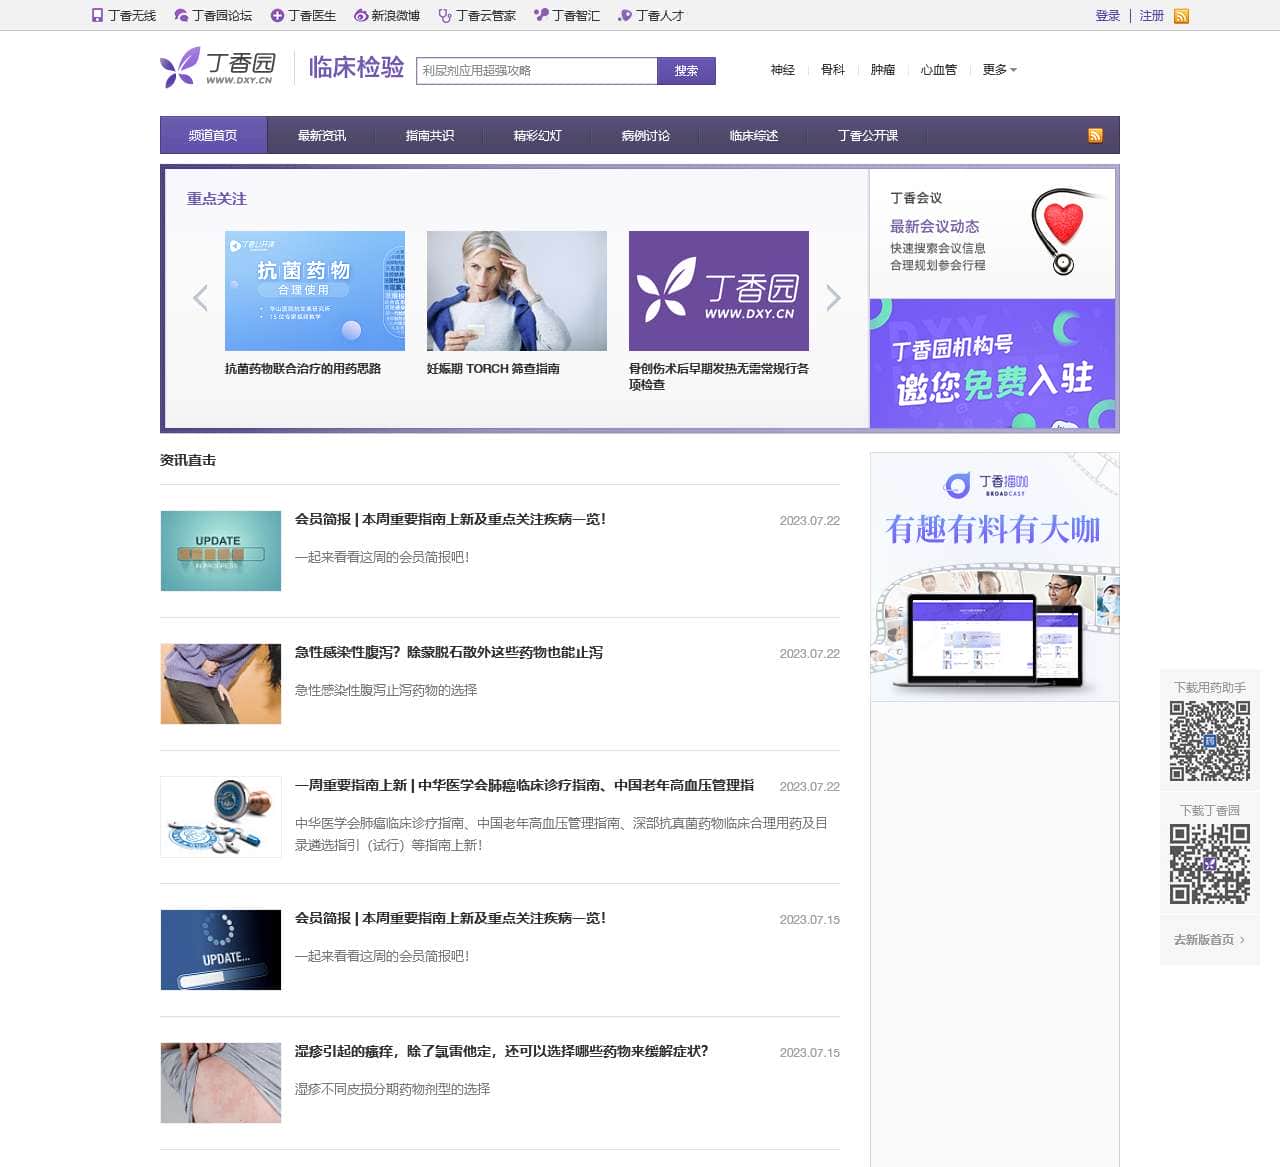Screen dimensions: 1280x1167
Task: Click the 丁香园 butterfly logo
Action: 218,68
